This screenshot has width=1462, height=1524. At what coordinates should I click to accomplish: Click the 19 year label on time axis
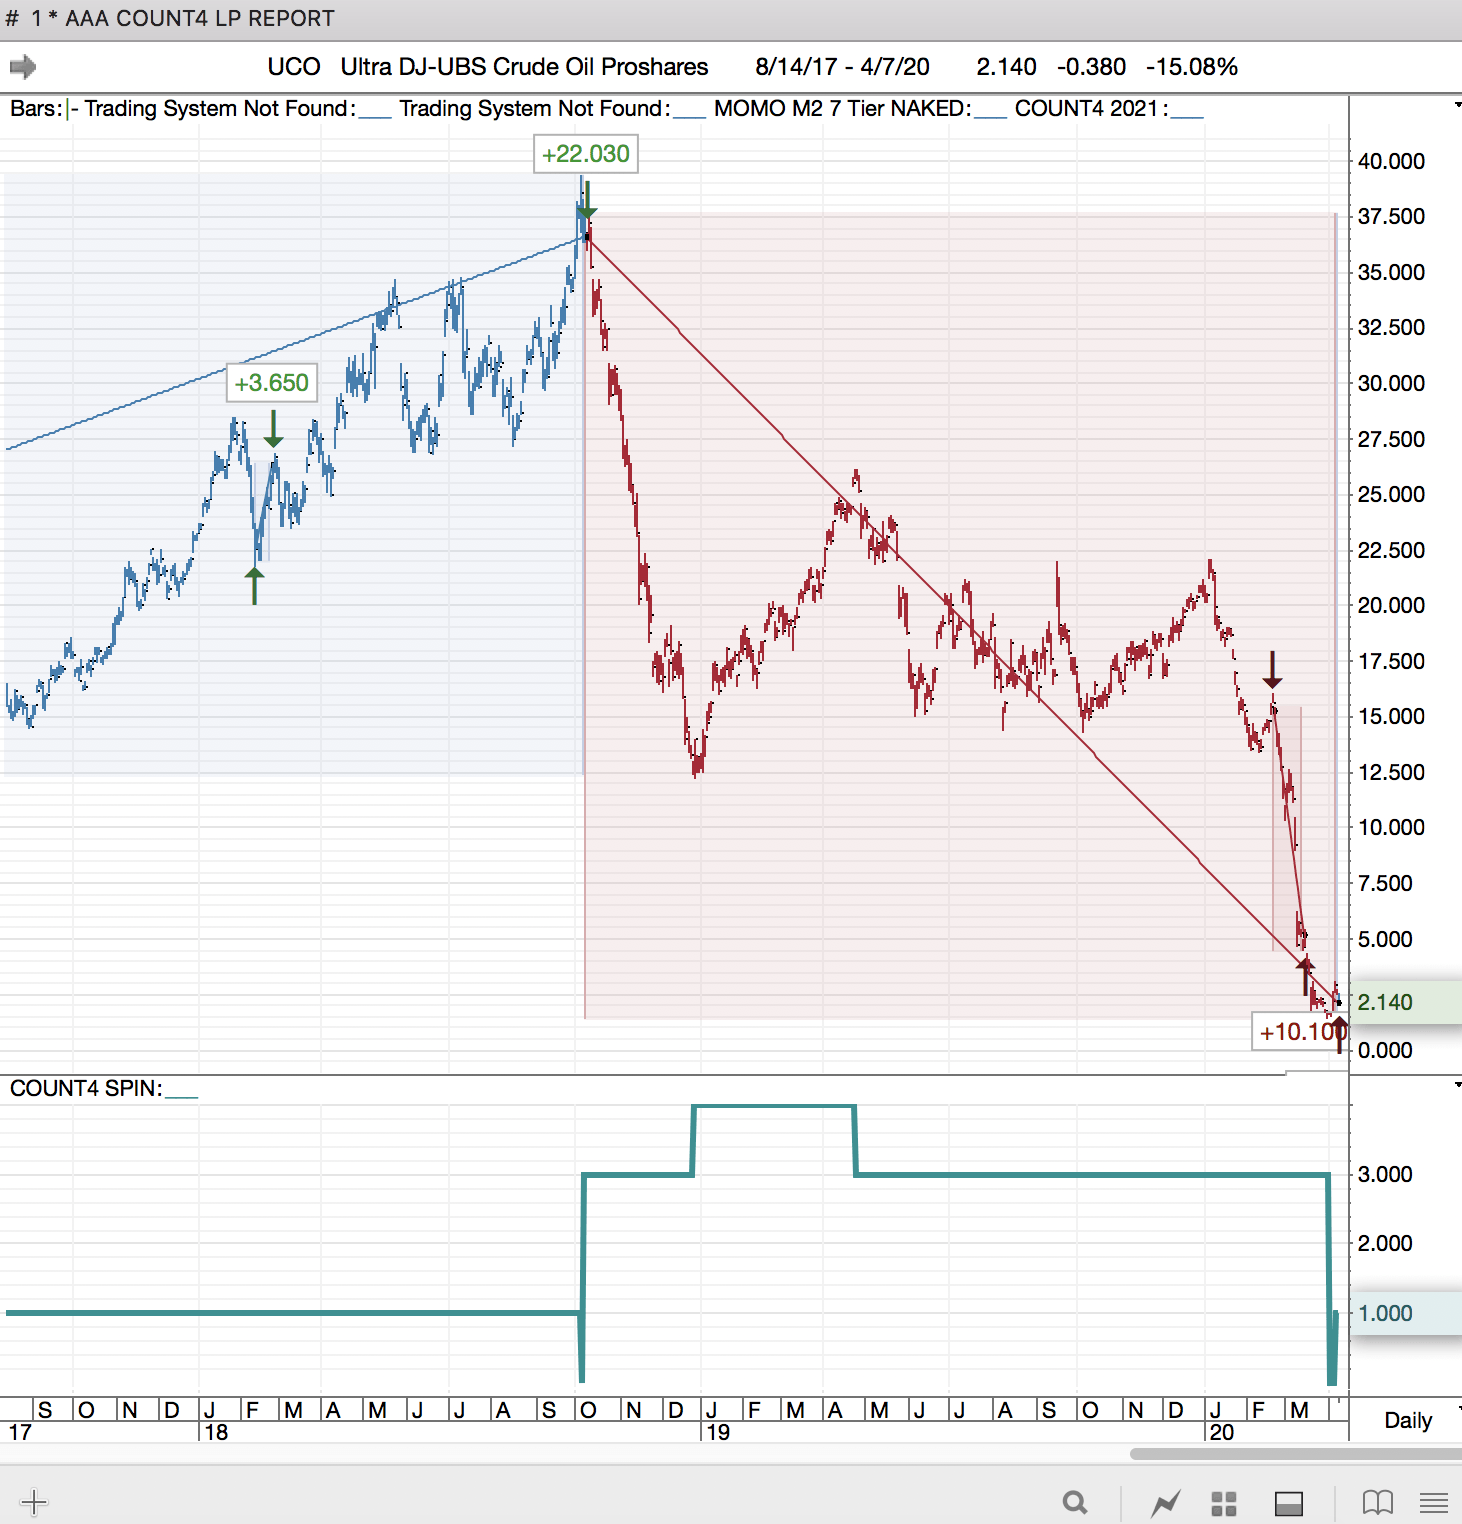tap(718, 1432)
